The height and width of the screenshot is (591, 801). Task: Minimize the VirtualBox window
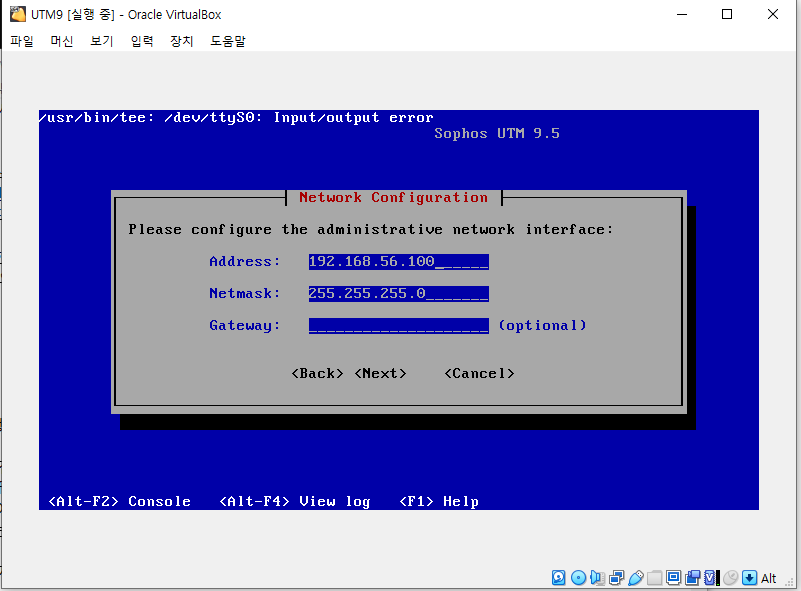682,14
